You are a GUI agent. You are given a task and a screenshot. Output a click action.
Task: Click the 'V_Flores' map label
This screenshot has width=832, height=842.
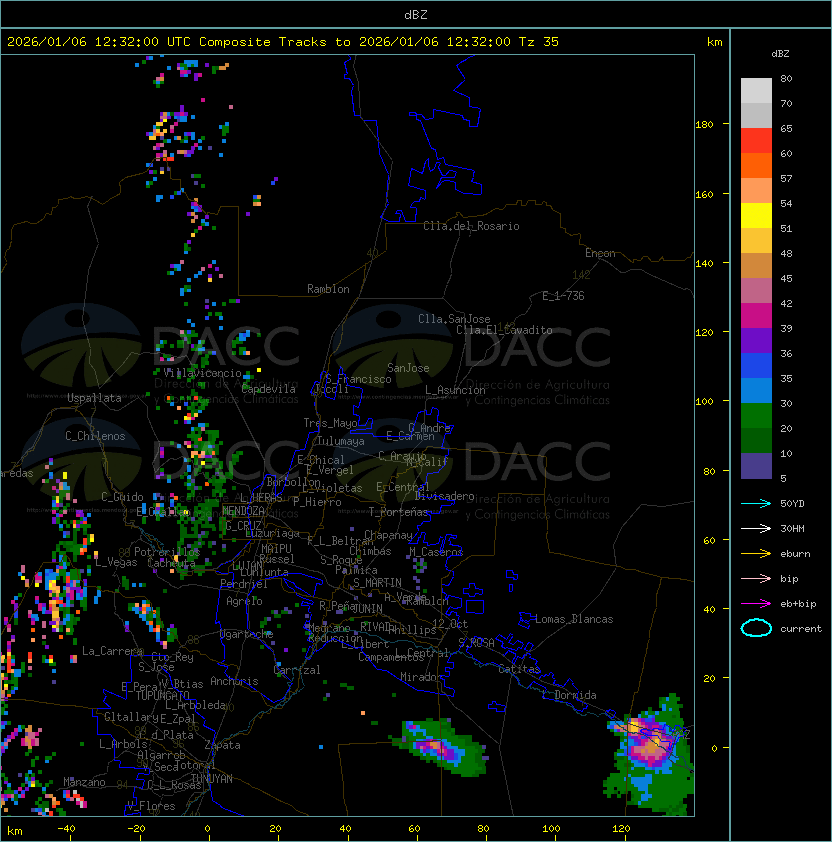[x=151, y=806]
